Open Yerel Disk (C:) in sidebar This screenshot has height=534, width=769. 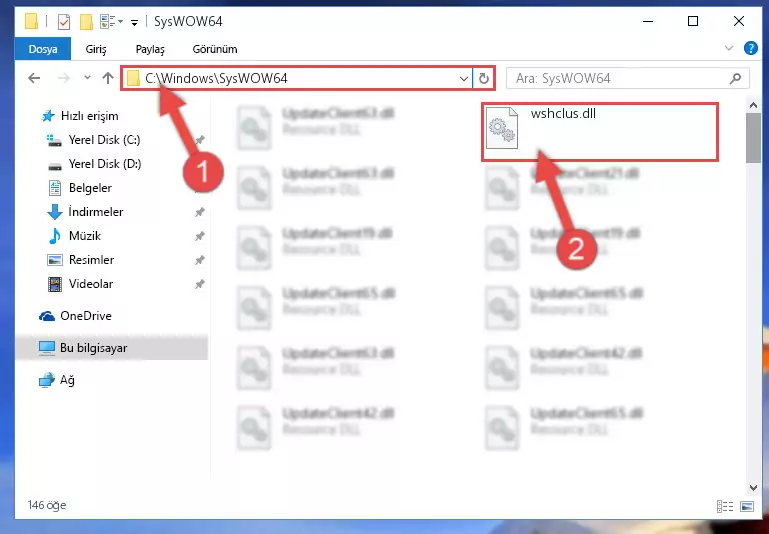(104, 140)
